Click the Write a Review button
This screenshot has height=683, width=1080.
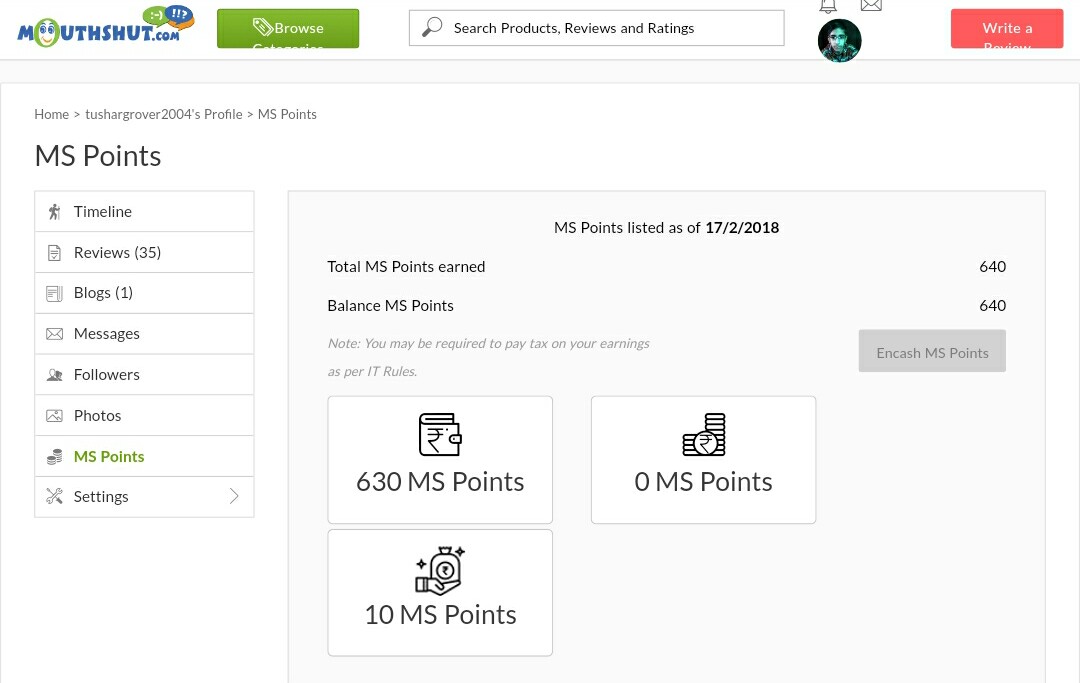coord(1006,29)
